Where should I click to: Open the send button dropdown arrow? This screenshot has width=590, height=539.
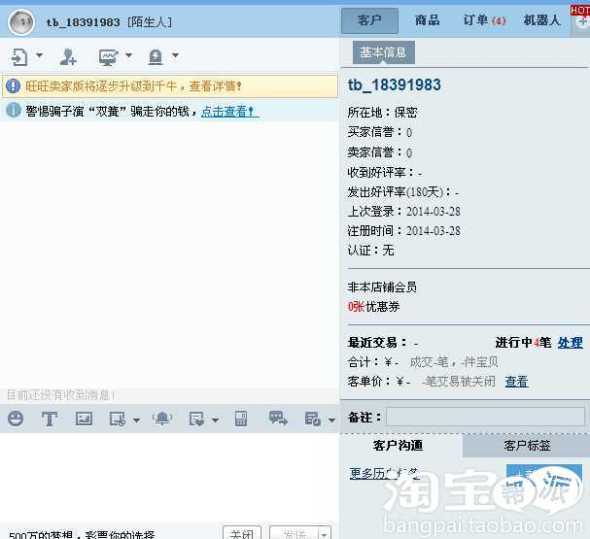coord(324,533)
